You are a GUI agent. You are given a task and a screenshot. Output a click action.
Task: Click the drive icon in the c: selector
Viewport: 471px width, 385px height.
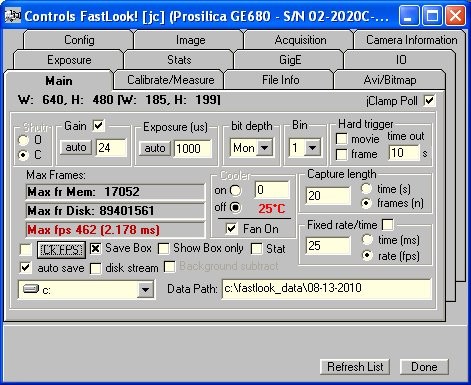tap(31, 288)
